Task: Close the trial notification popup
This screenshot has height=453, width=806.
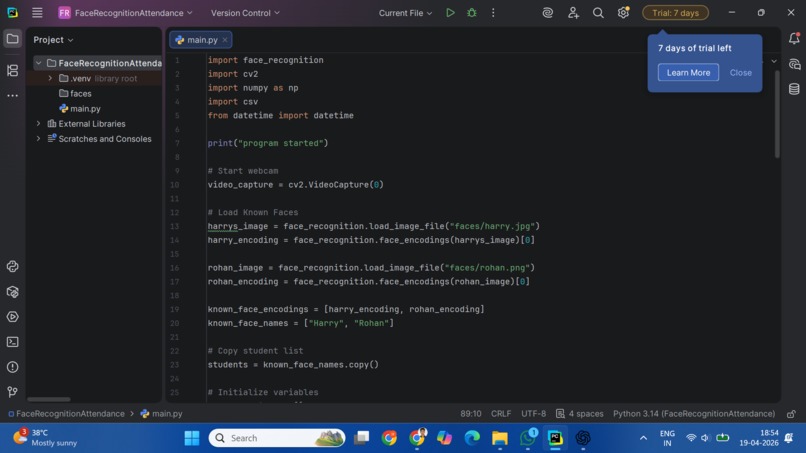Action: coord(740,73)
